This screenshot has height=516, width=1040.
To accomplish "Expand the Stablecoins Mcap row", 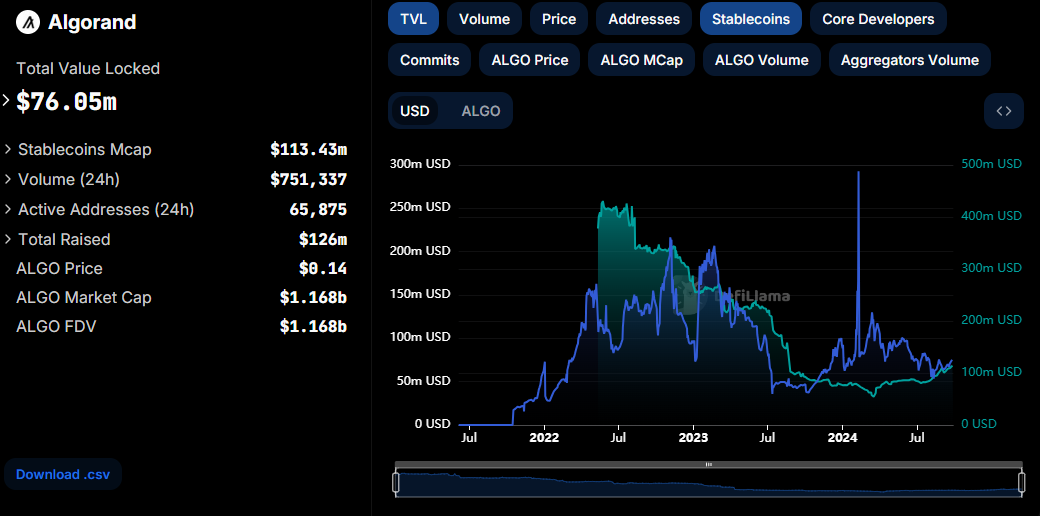I will (8, 149).
